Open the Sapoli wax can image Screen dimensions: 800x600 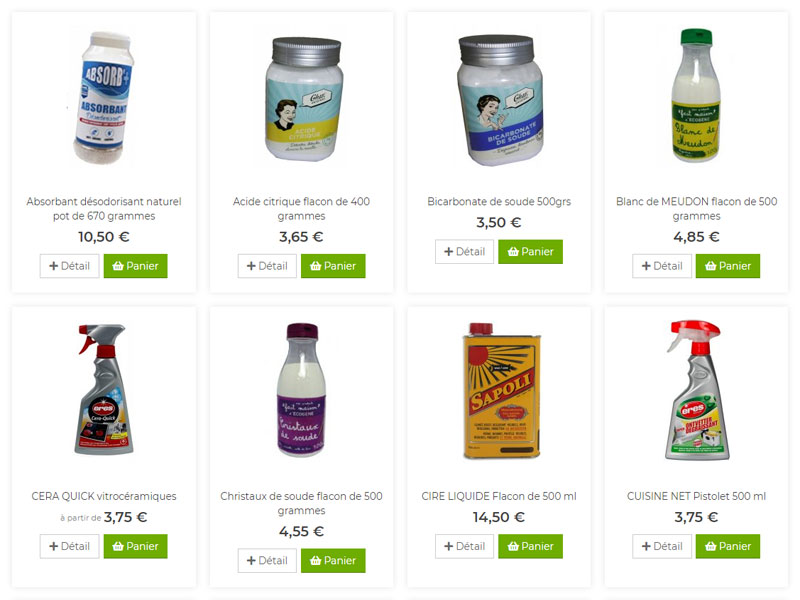(x=501, y=390)
